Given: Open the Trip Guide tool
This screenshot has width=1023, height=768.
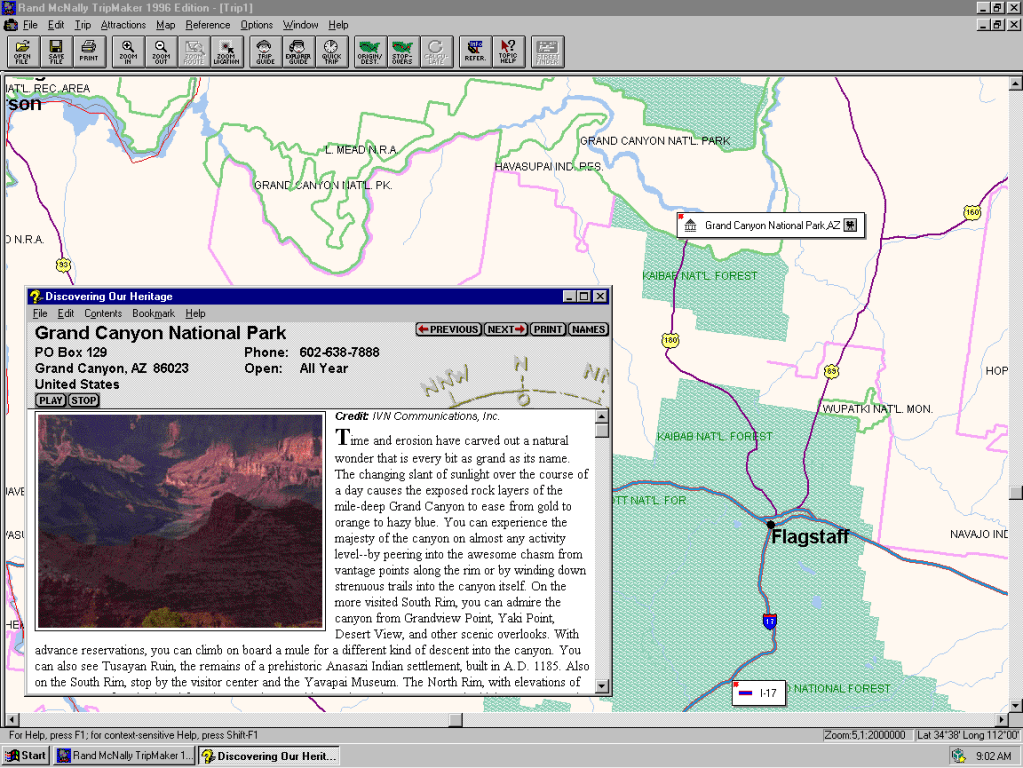Looking at the screenshot, I should click(265, 51).
